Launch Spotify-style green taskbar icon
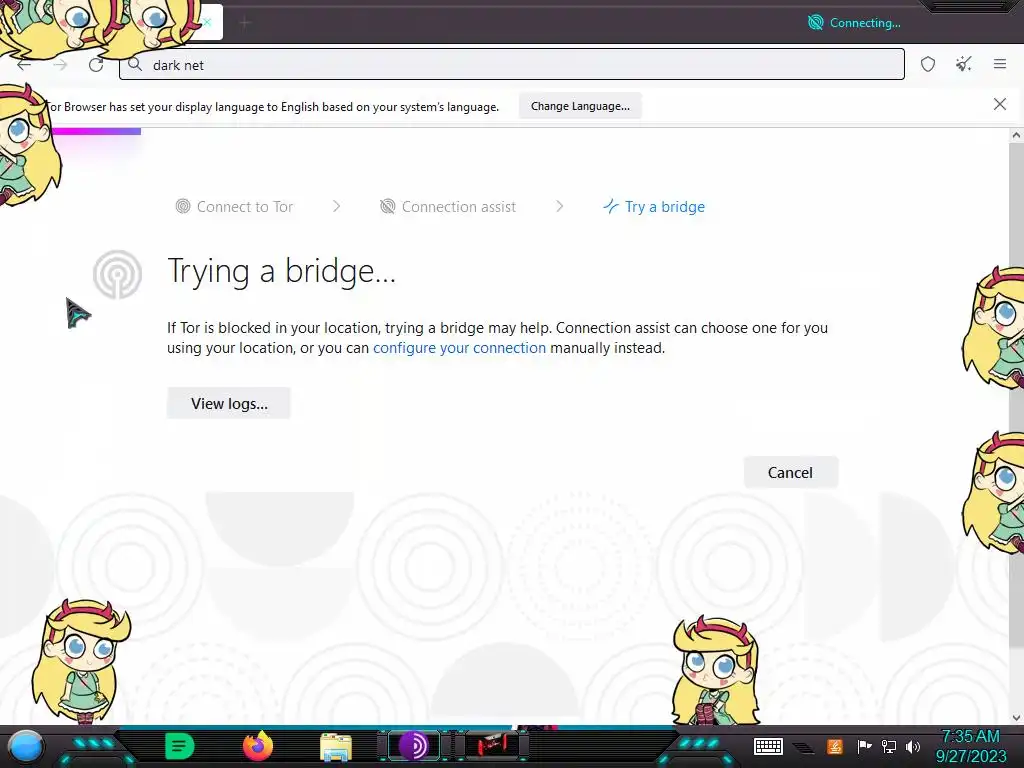The image size is (1024, 768). 180,746
